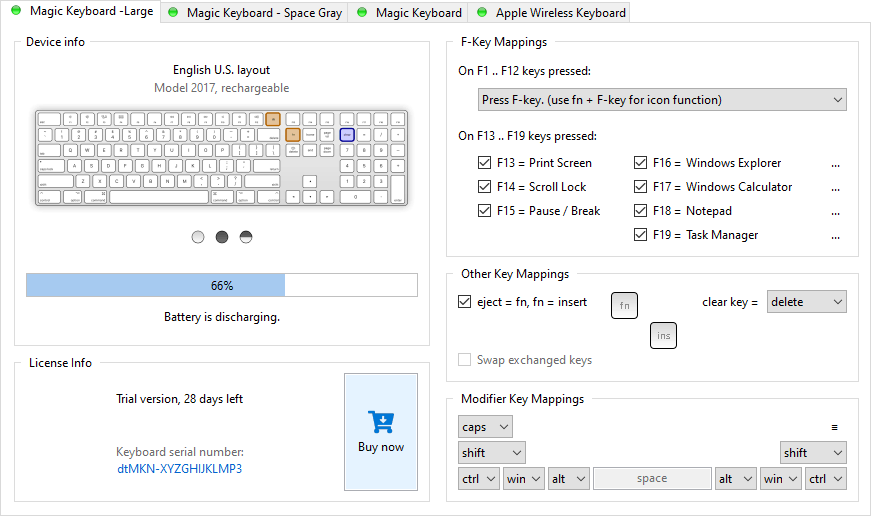Switch to Apple Wireless Keyboard tab
Viewport: 871px width, 516px height.
(x=549, y=12)
